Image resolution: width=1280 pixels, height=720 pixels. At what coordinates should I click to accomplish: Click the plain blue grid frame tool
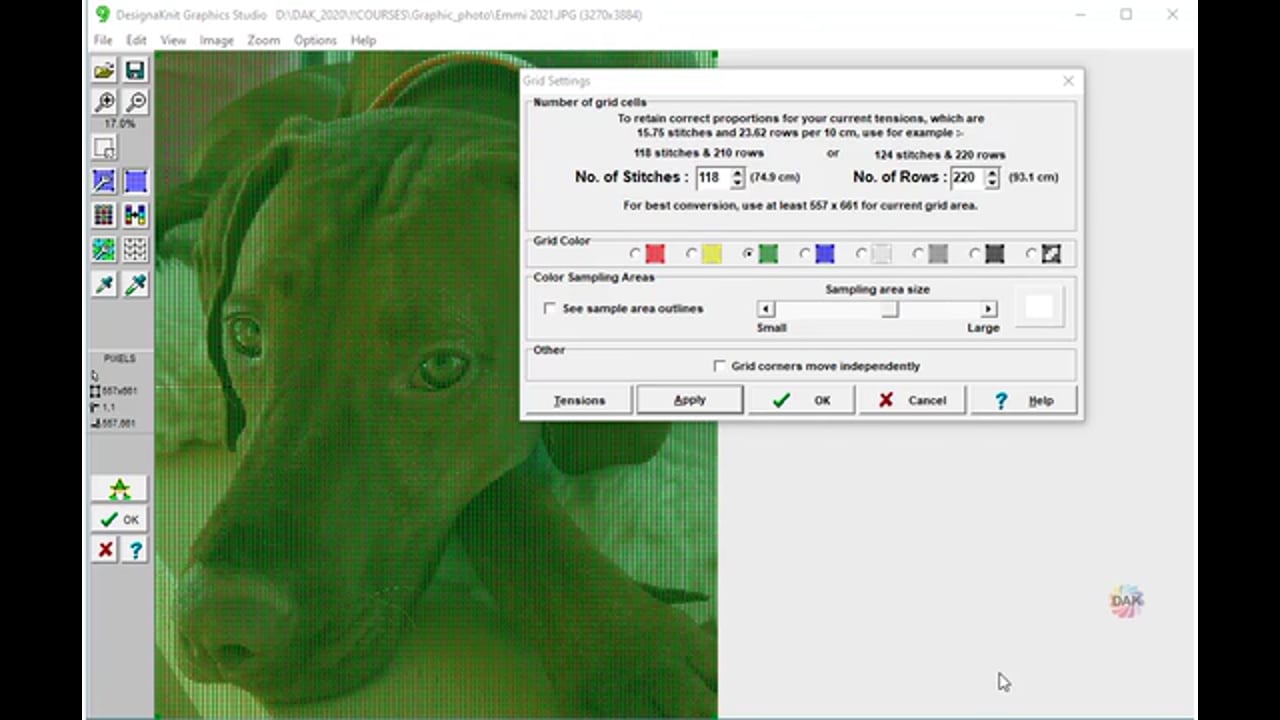[135, 181]
